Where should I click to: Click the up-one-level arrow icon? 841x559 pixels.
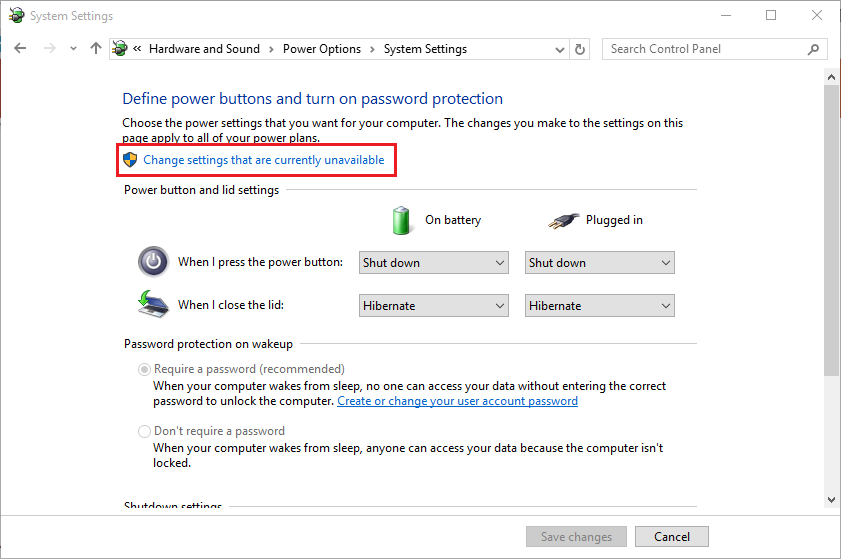[96, 49]
